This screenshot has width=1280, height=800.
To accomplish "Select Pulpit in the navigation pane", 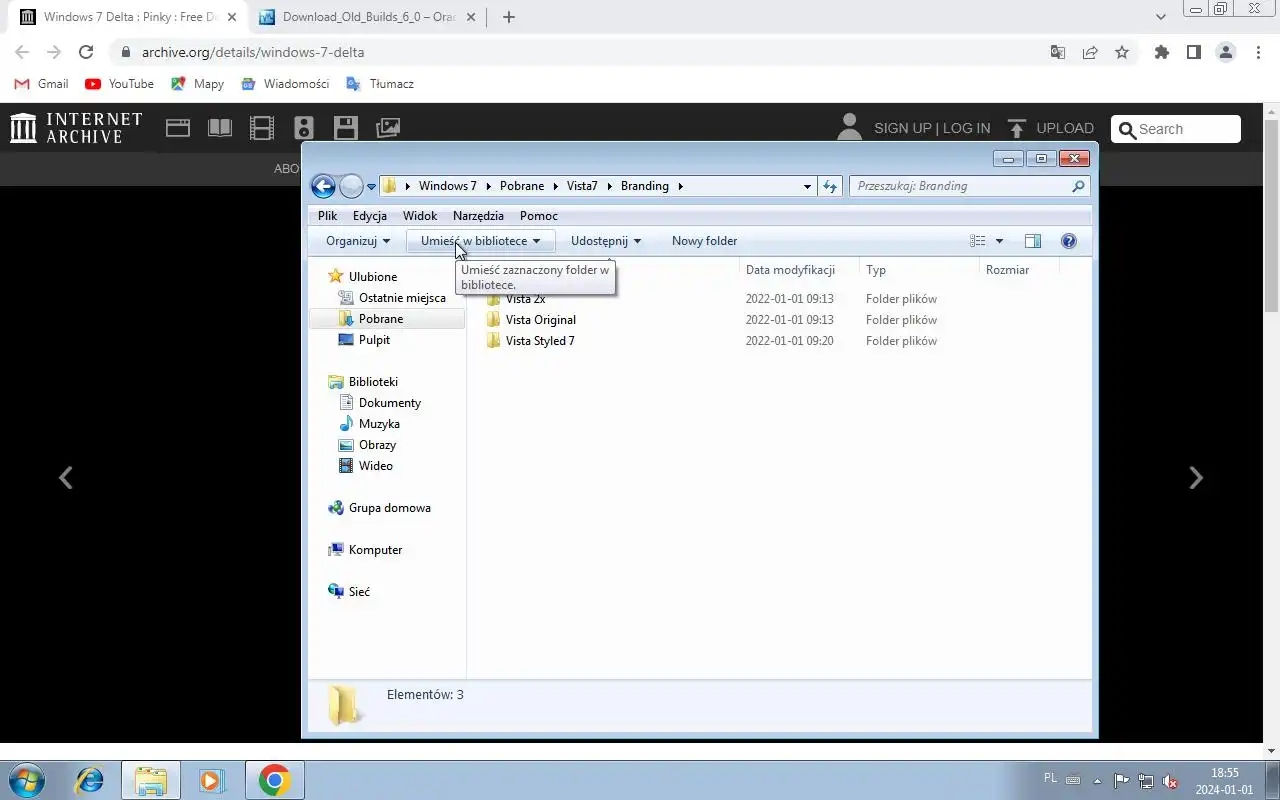I will 374,340.
